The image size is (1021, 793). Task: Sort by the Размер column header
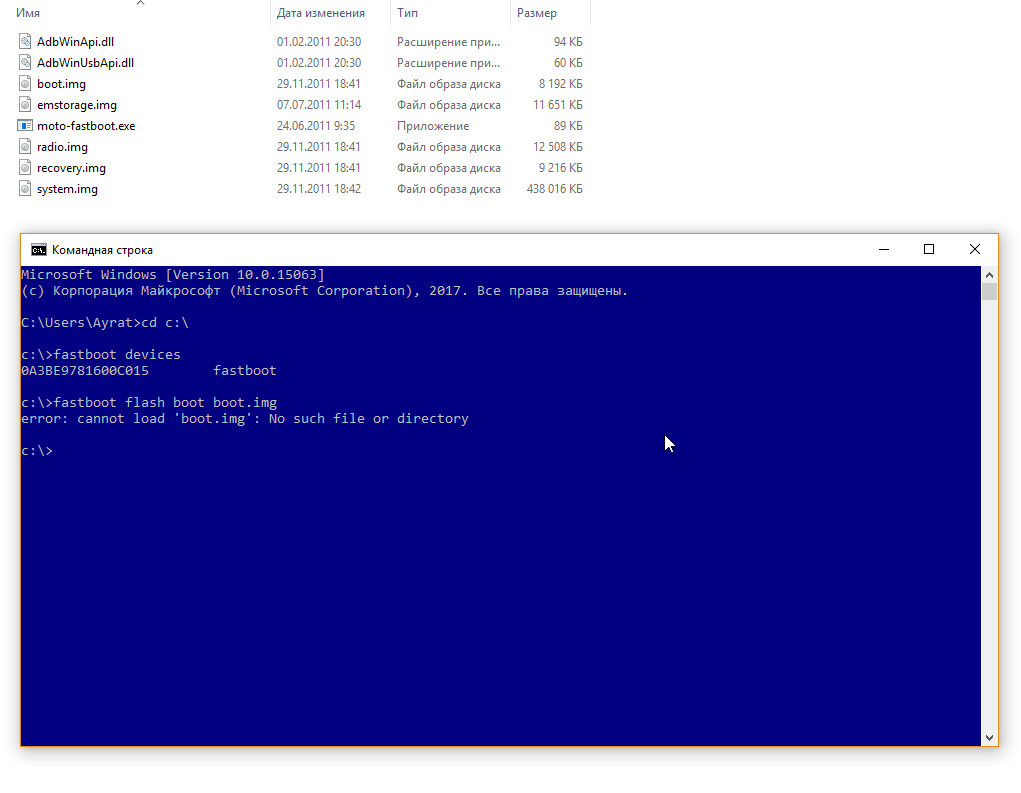(537, 13)
